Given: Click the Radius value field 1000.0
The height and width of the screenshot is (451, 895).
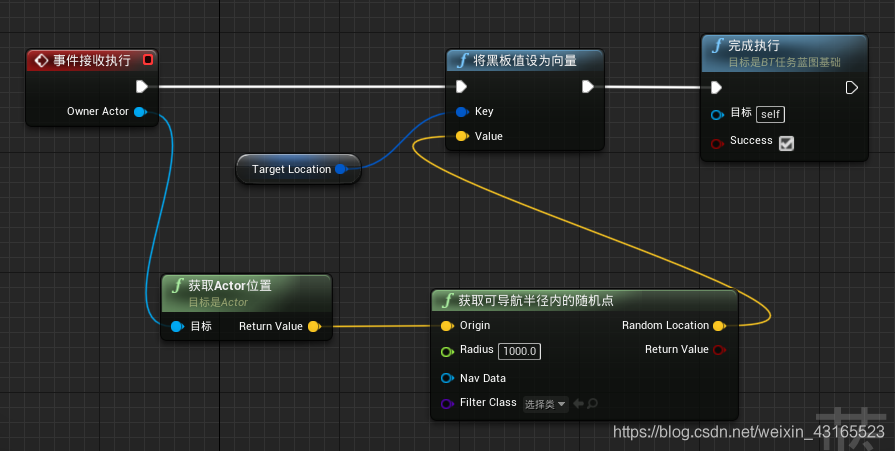Looking at the screenshot, I should pos(519,351).
